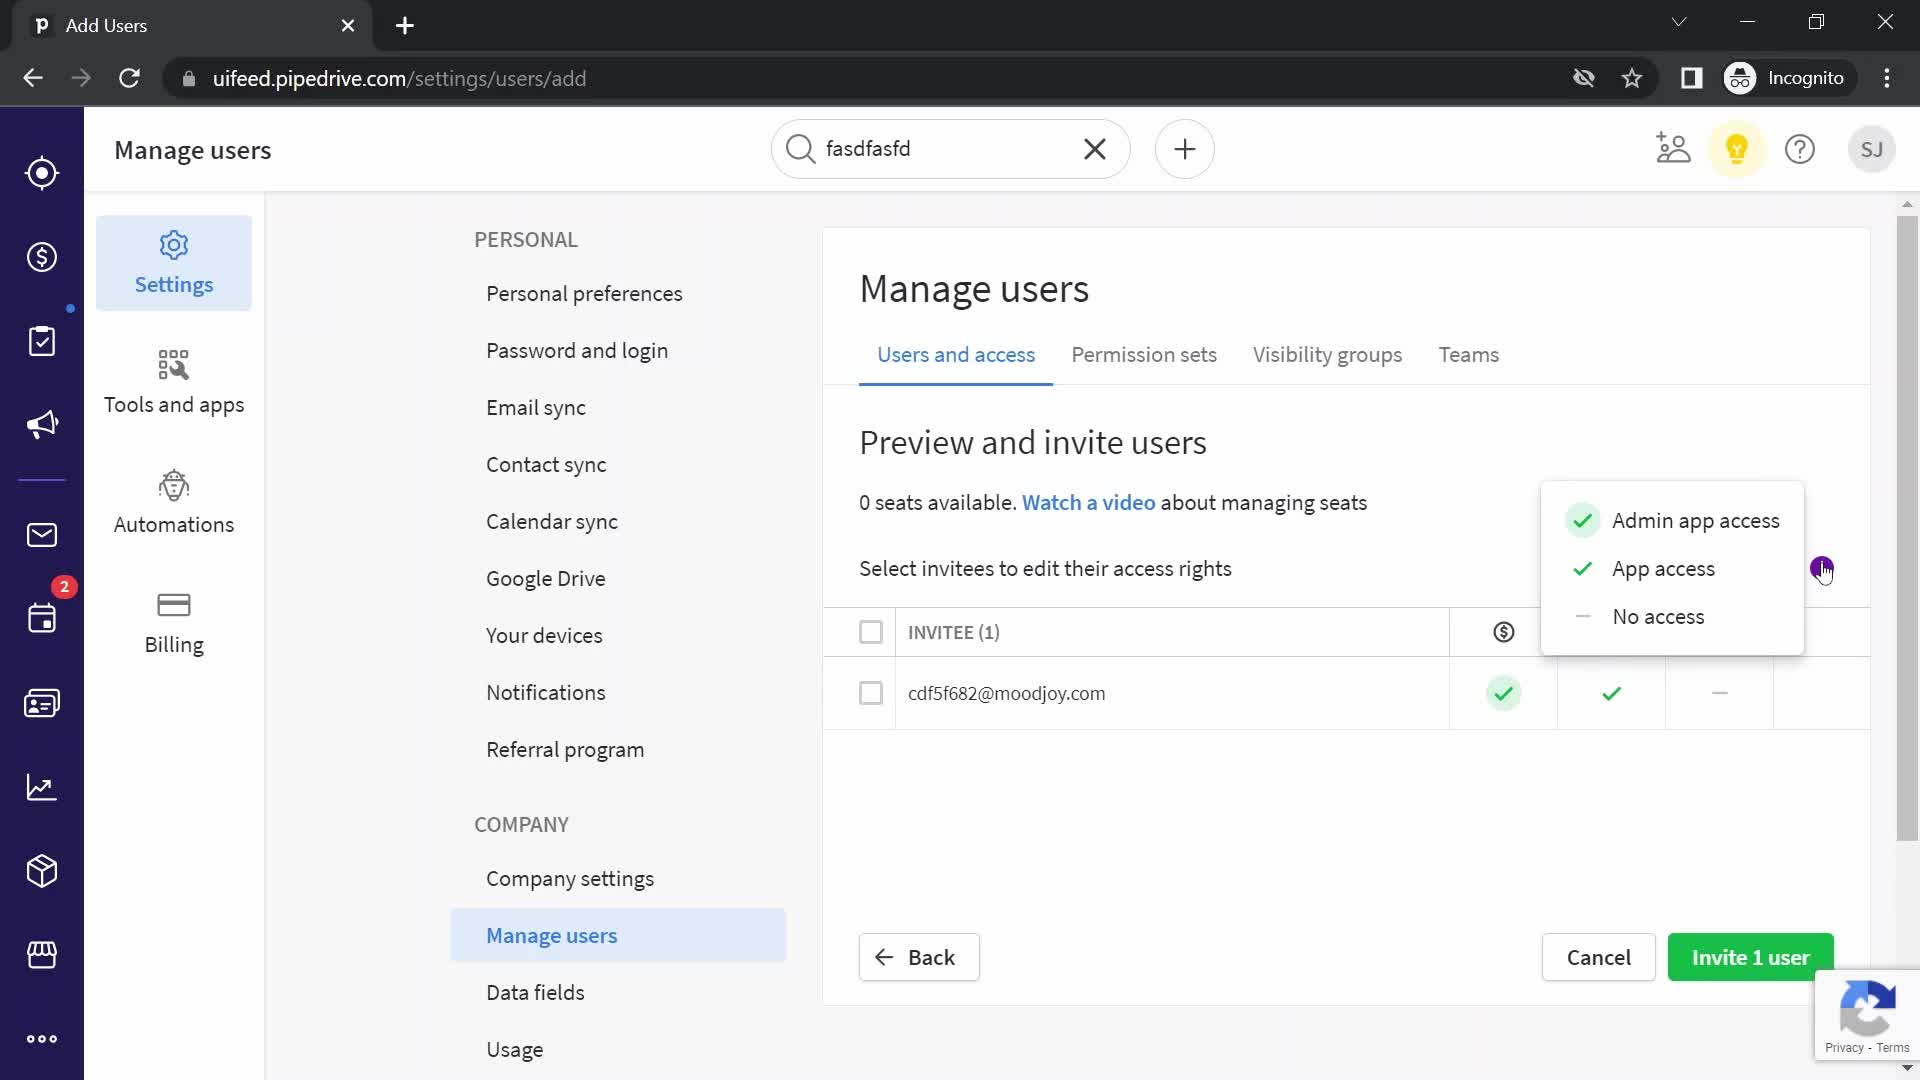Image resolution: width=1920 pixels, height=1080 pixels.
Task: Clear the search field with X
Action: (x=1095, y=149)
